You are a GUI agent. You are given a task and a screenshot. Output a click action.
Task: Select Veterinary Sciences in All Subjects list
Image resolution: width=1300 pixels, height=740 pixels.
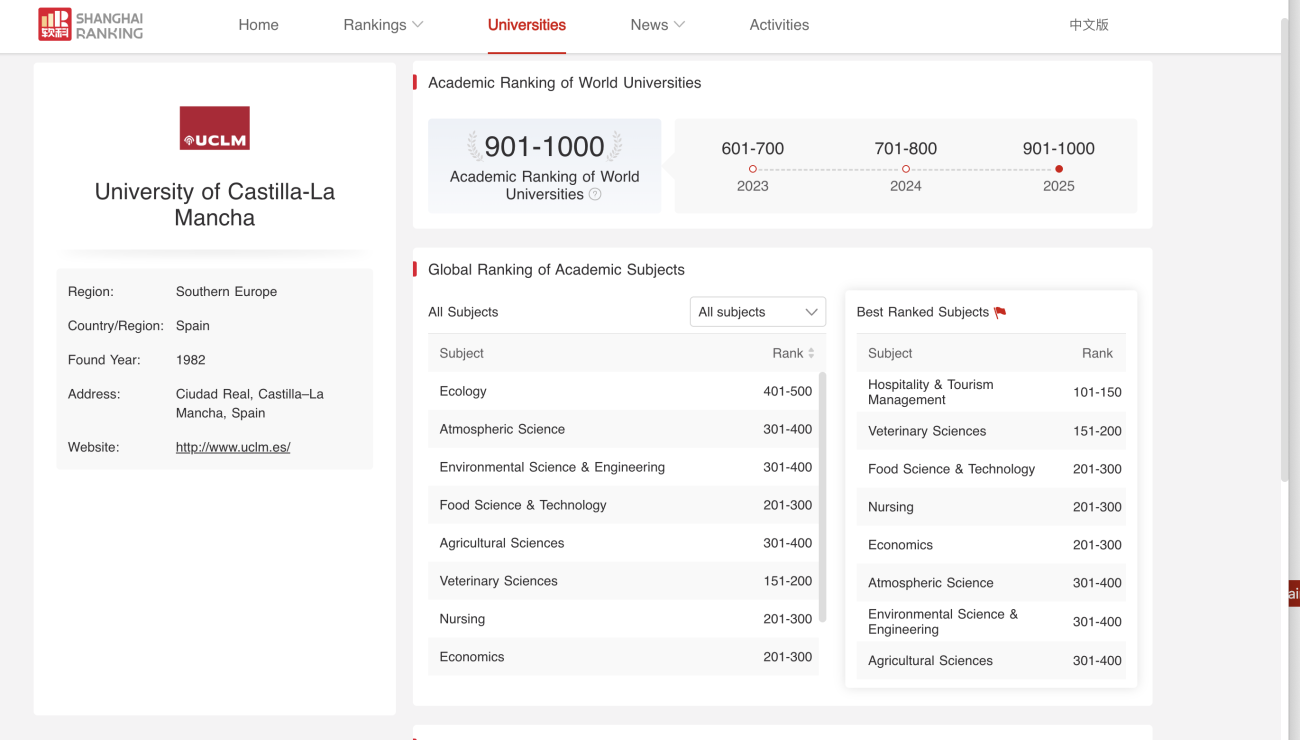coord(623,581)
